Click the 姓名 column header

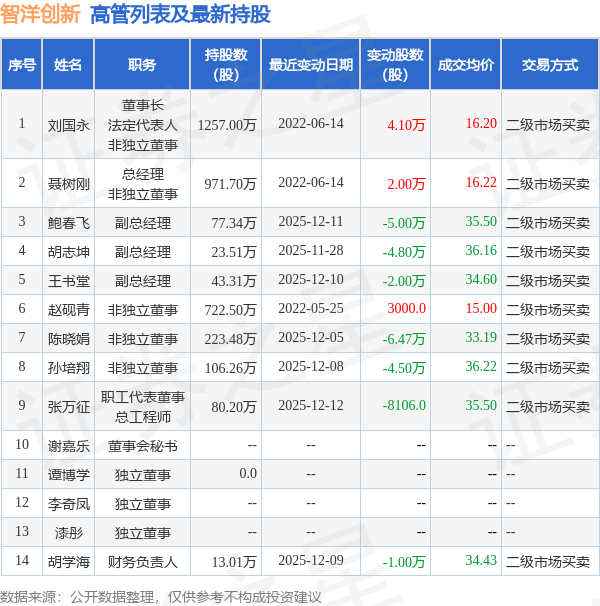click(x=68, y=64)
